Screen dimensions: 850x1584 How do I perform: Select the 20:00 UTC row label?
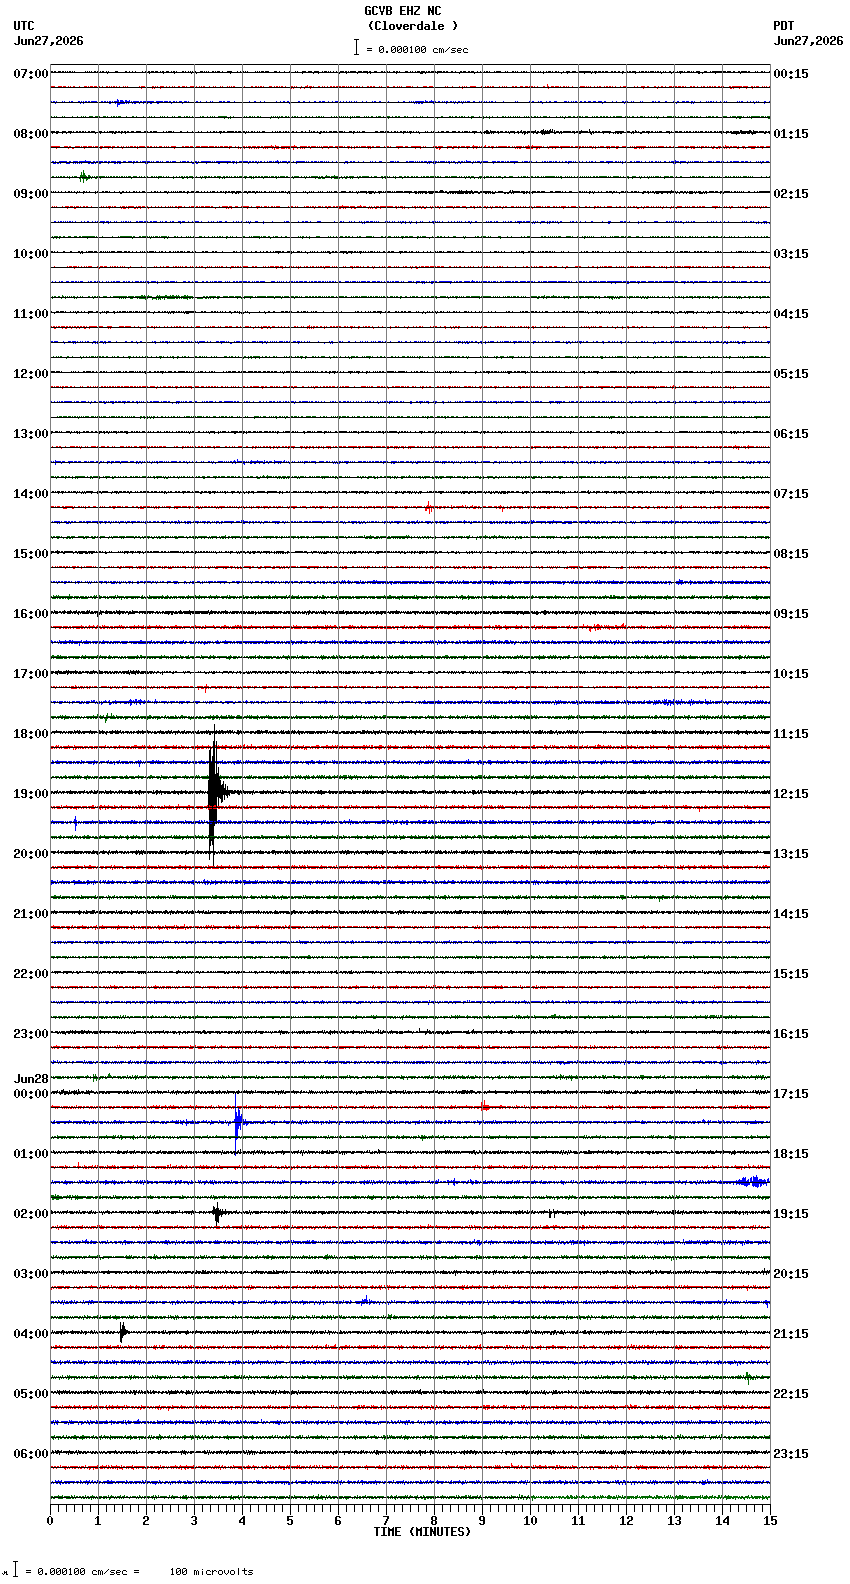[31, 854]
